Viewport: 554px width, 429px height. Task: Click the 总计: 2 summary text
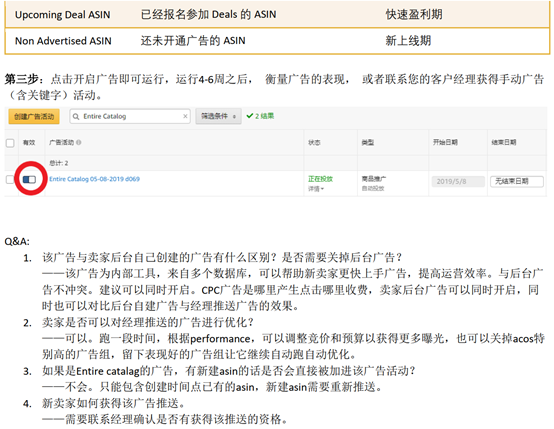pos(59,163)
